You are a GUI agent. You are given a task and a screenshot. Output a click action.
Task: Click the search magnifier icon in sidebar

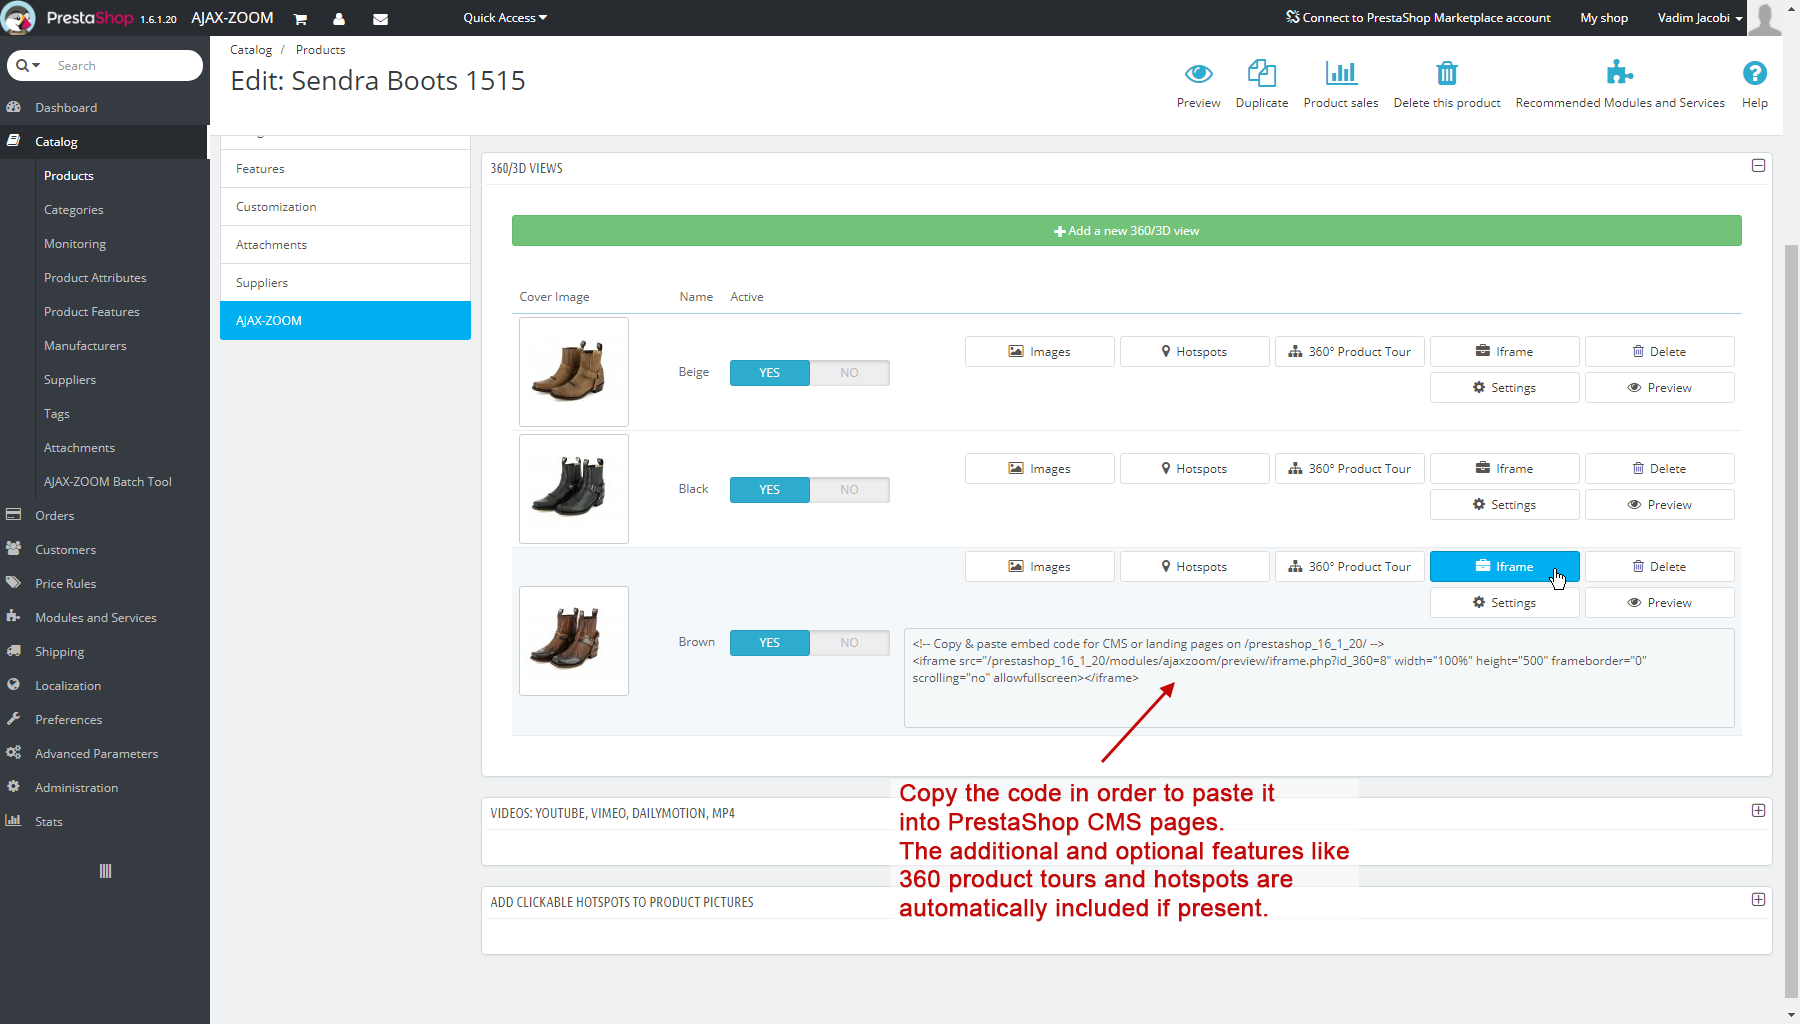(x=22, y=65)
